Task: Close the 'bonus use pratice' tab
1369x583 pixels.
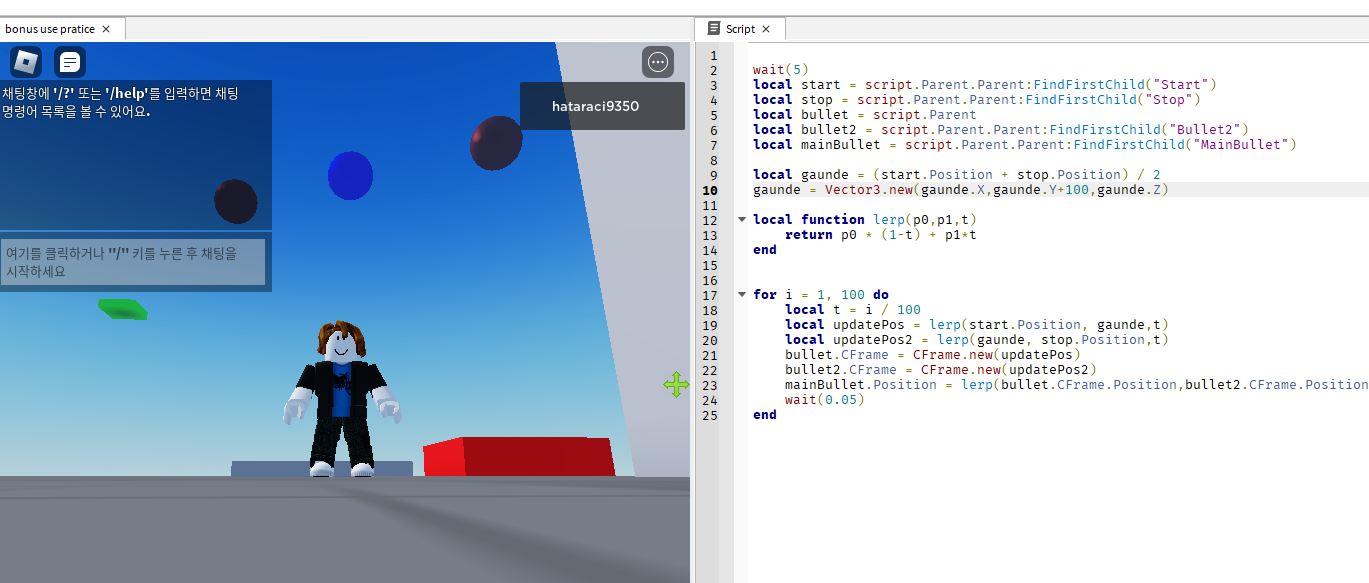Action: [x=106, y=29]
